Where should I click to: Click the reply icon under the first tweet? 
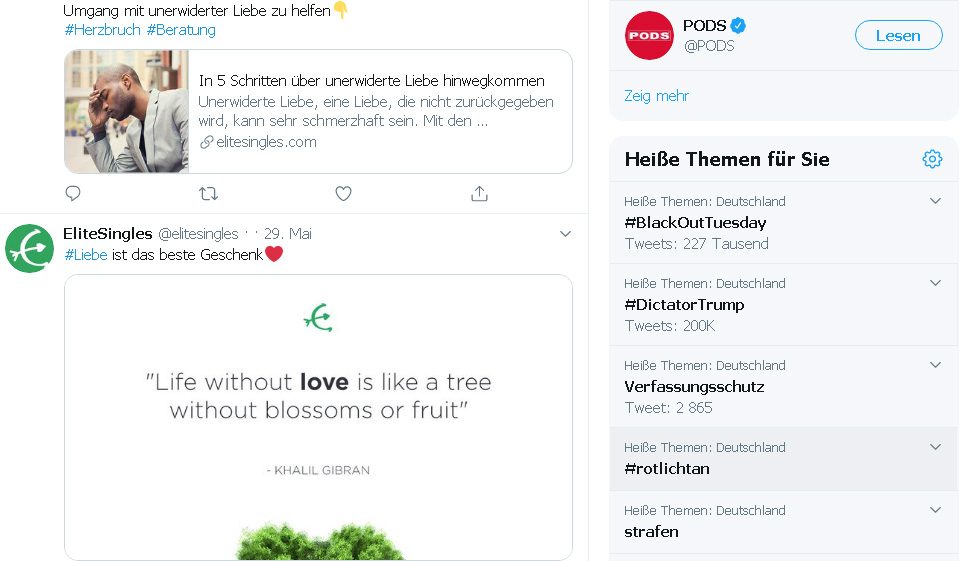[73, 193]
